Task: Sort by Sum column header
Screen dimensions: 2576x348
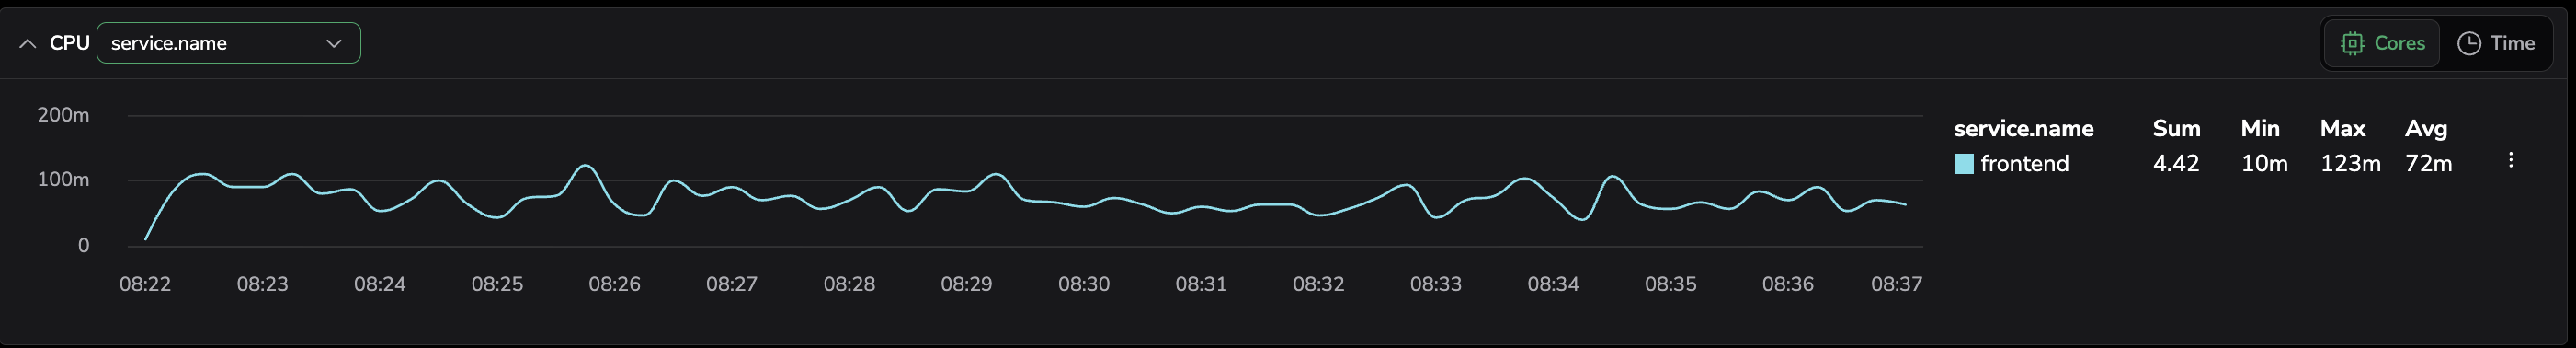Action: [2176, 128]
